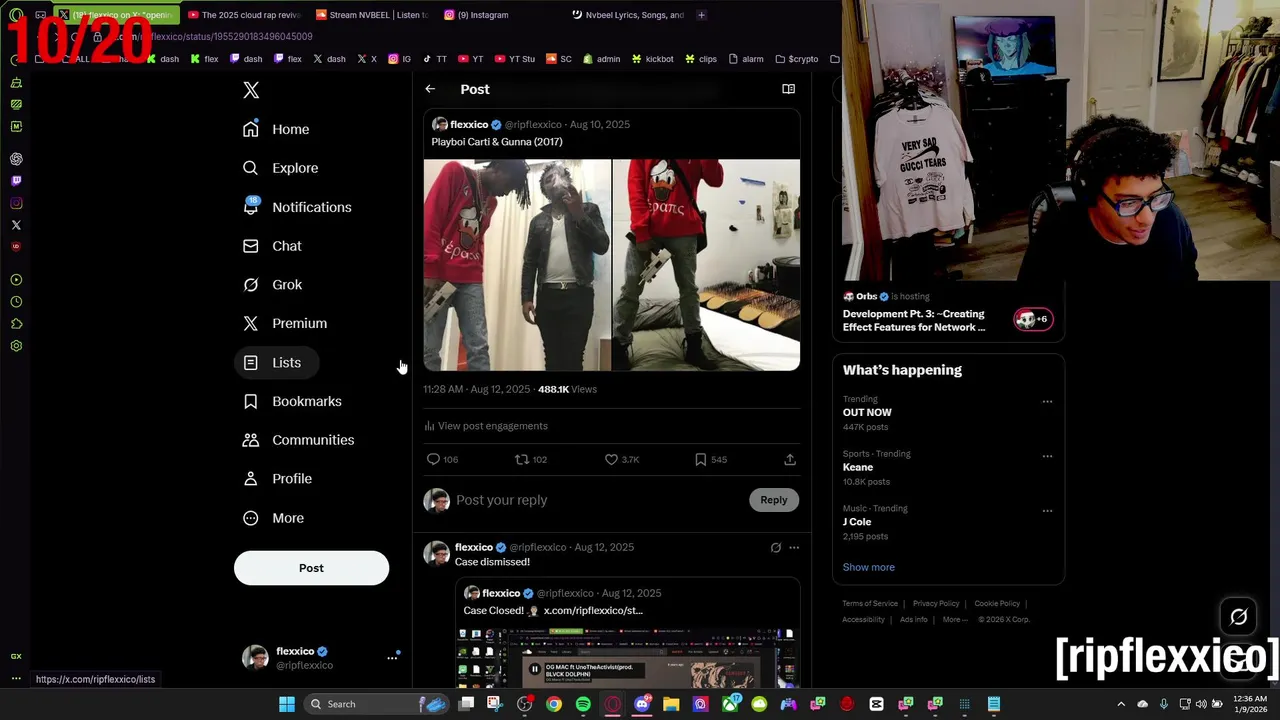
Task: Open the alarm bookmark
Action: pos(745,59)
